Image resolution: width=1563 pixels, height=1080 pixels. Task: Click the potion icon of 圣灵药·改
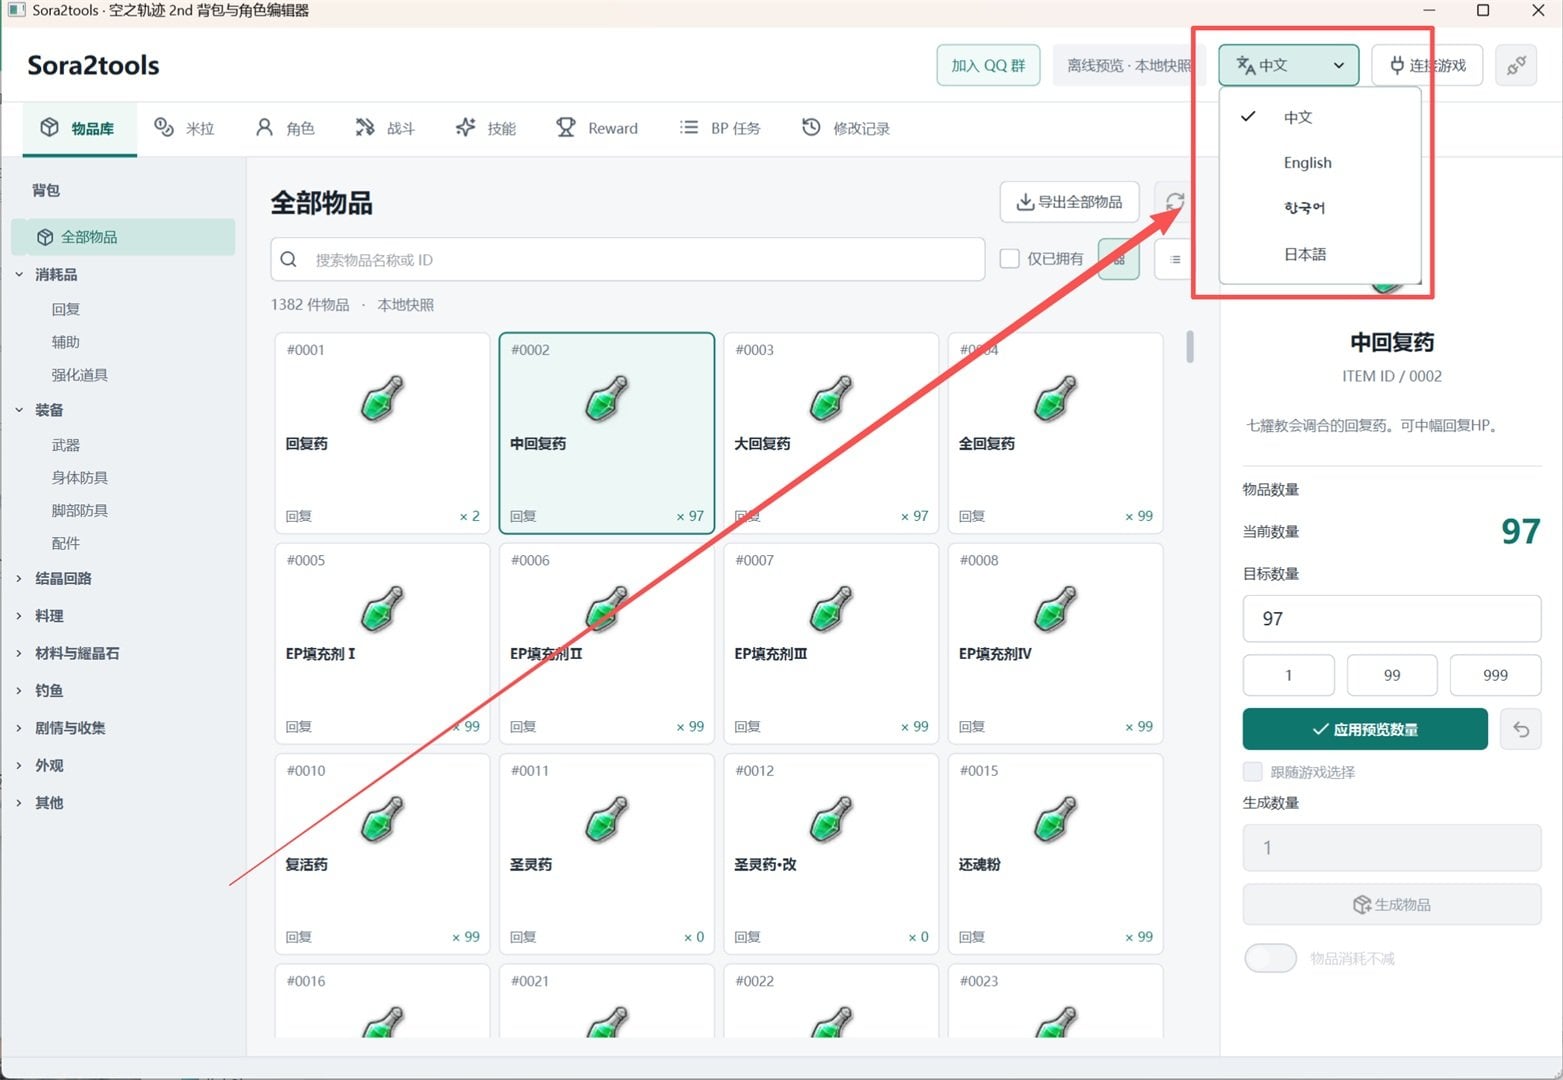[x=831, y=818]
